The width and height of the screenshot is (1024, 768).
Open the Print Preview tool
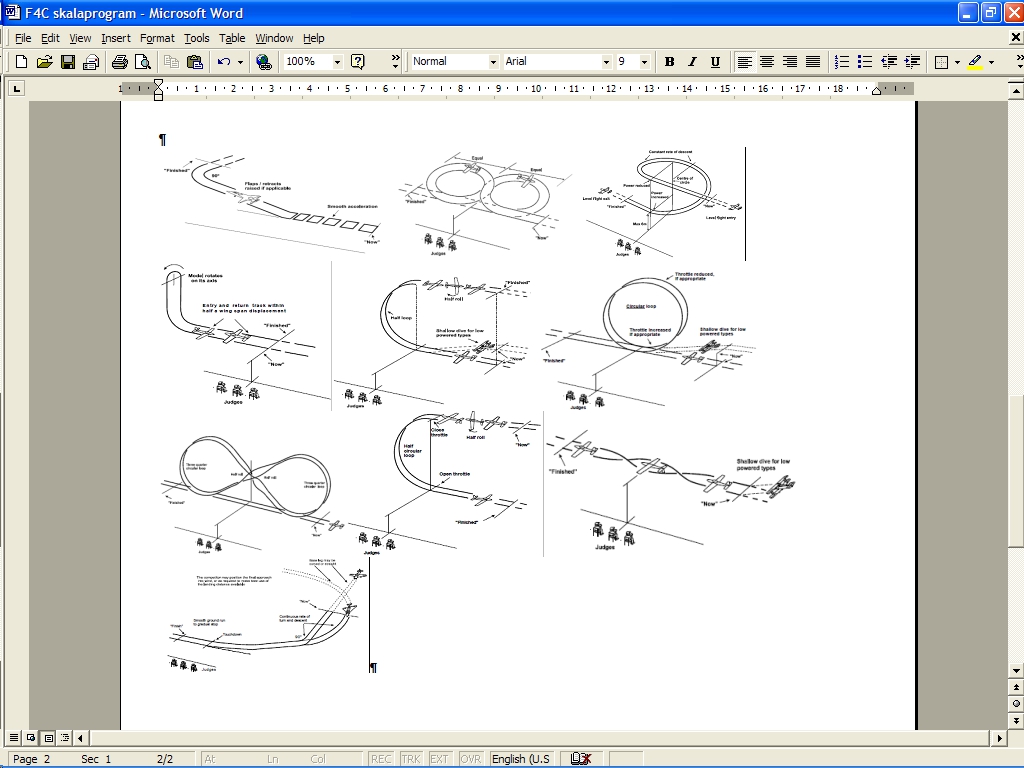point(143,62)
